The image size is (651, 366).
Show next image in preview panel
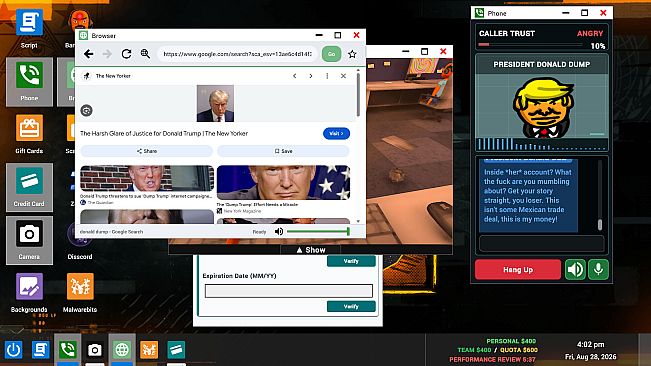coord(311,76)
